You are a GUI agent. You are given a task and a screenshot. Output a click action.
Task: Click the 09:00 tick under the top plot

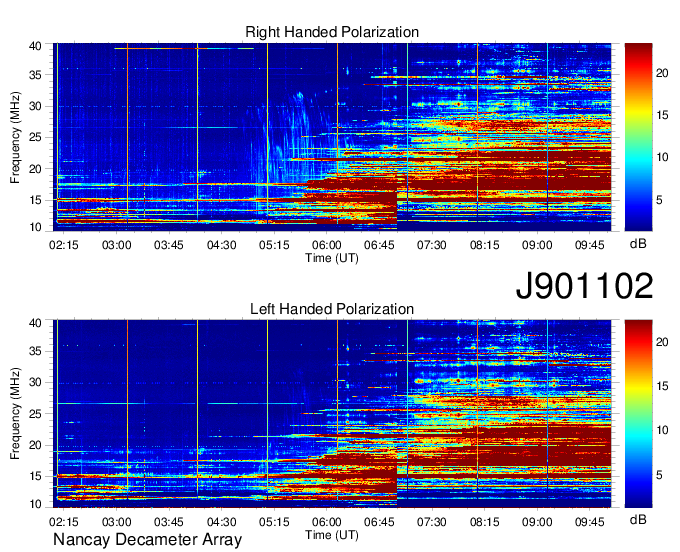click(537, 245)
